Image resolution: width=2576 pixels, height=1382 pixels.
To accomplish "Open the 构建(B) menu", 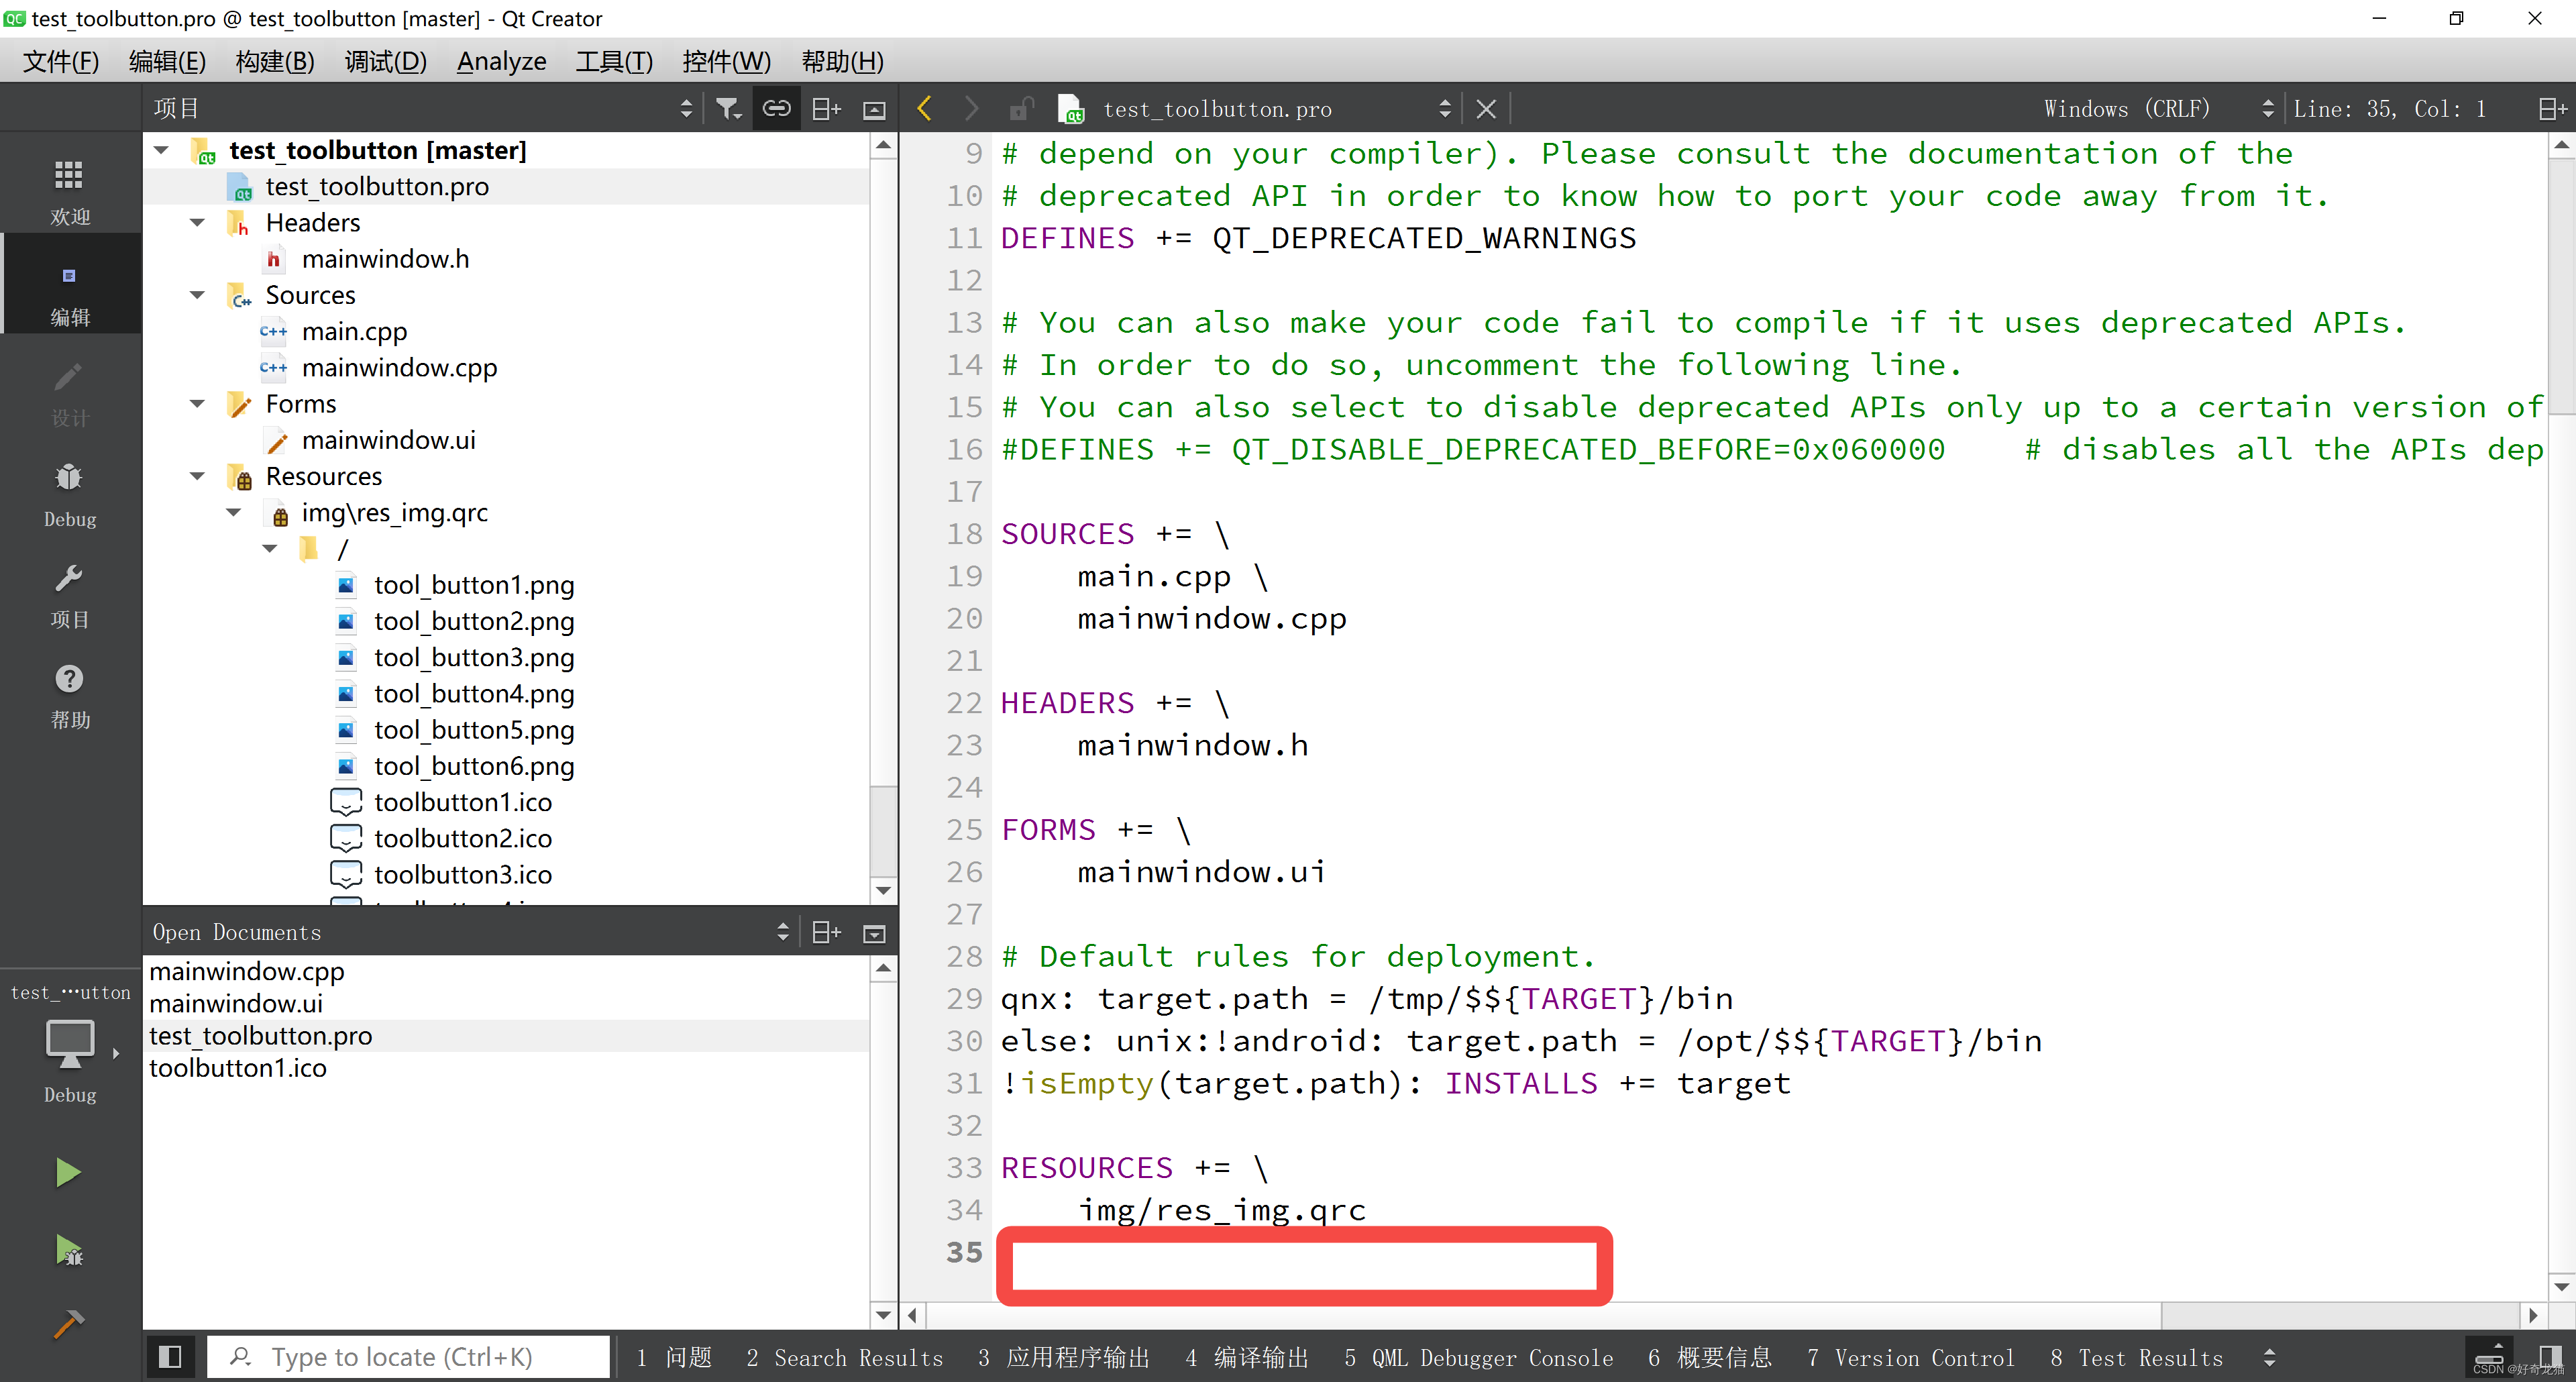I will 275,62.
